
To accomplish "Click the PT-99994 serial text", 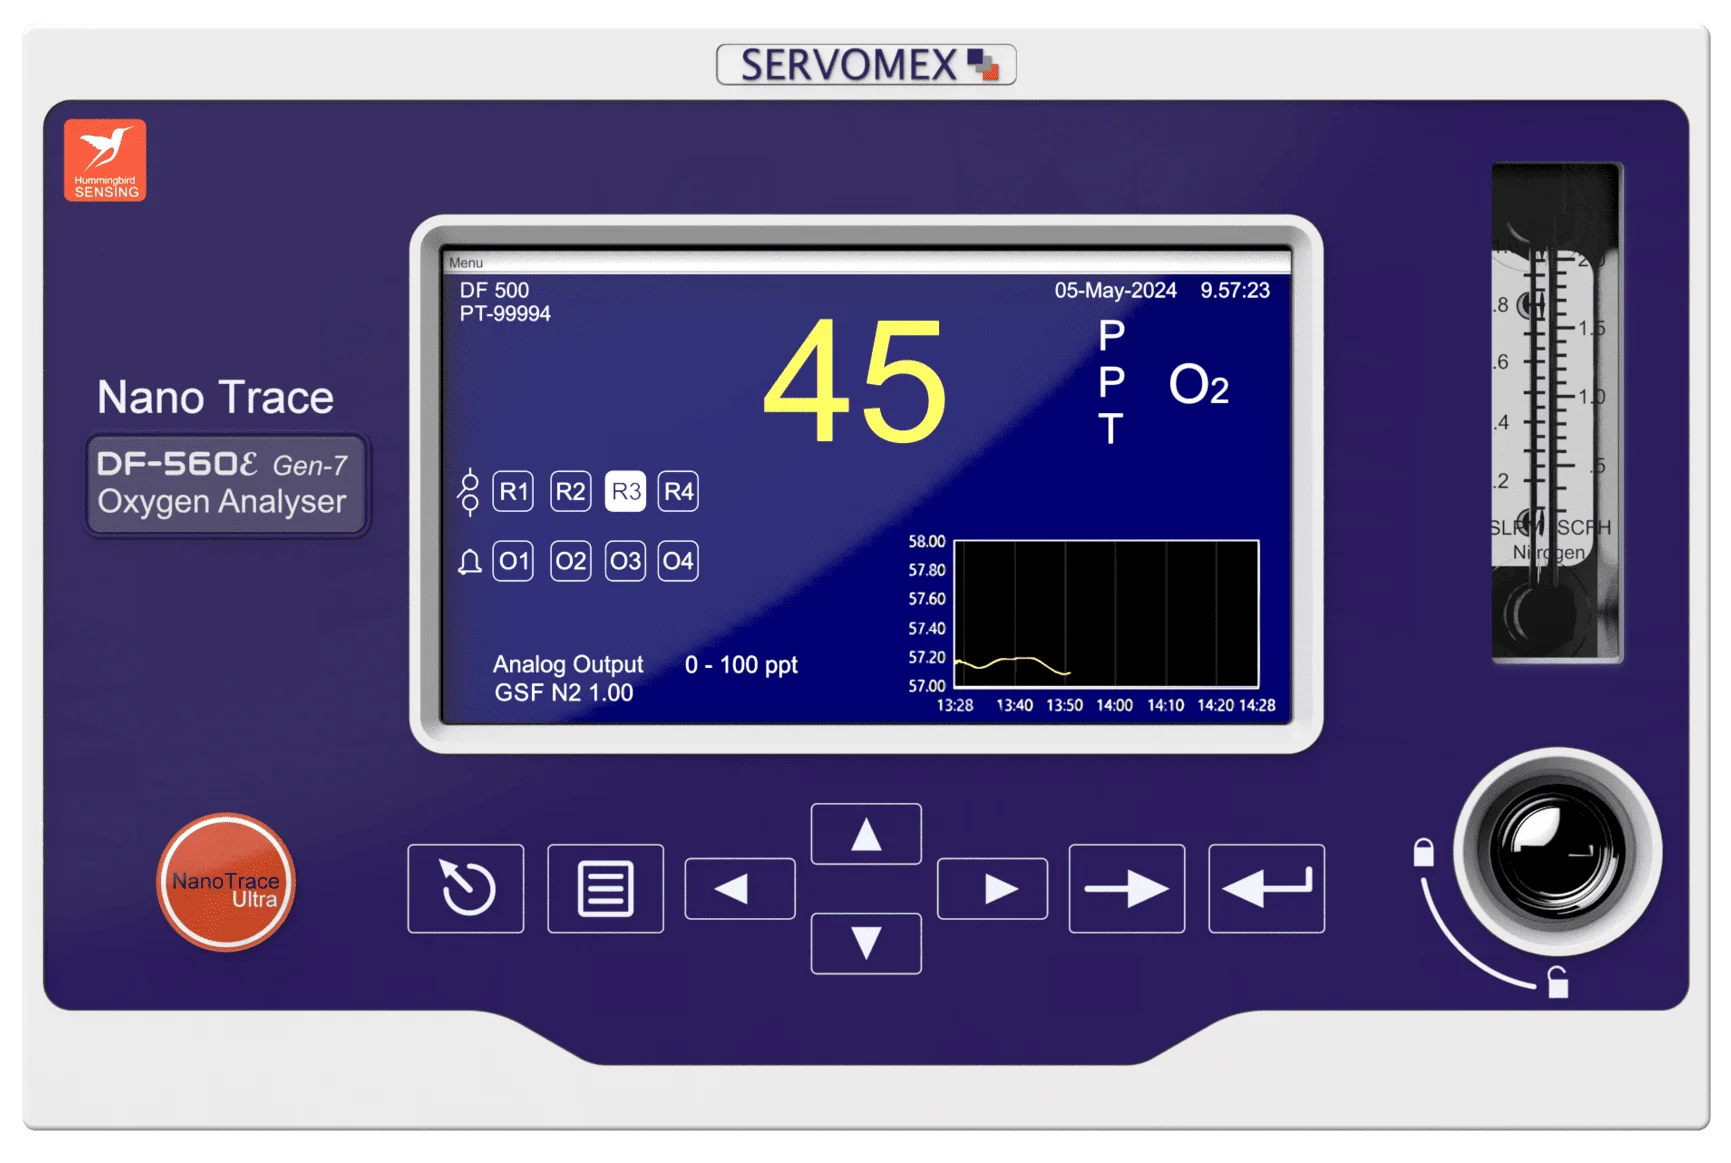I will coord(505,314).
